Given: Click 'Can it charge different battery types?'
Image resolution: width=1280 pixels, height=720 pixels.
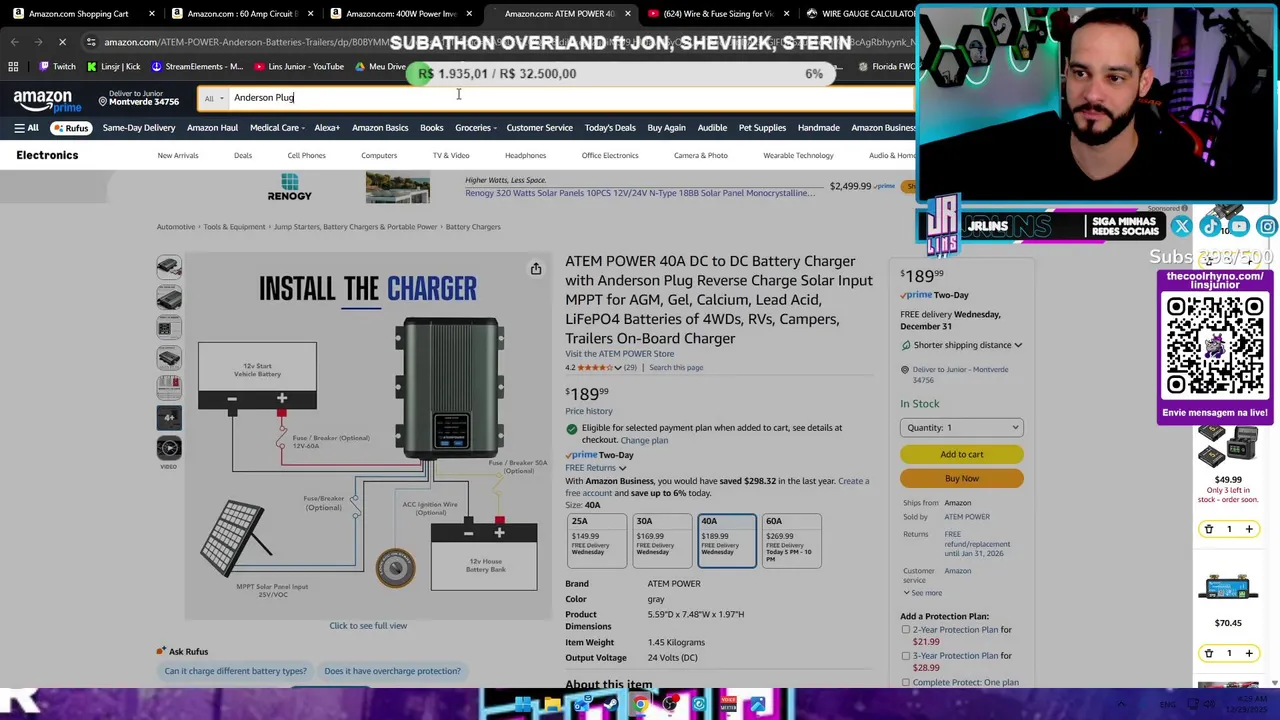Looking at the screenshot, I should tap(235, 671).
